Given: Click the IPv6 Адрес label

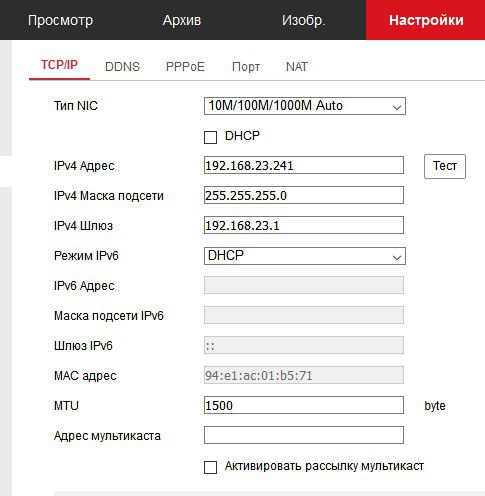Looking at the screenshot, I should pyautogui.click(x=84, y=286).
